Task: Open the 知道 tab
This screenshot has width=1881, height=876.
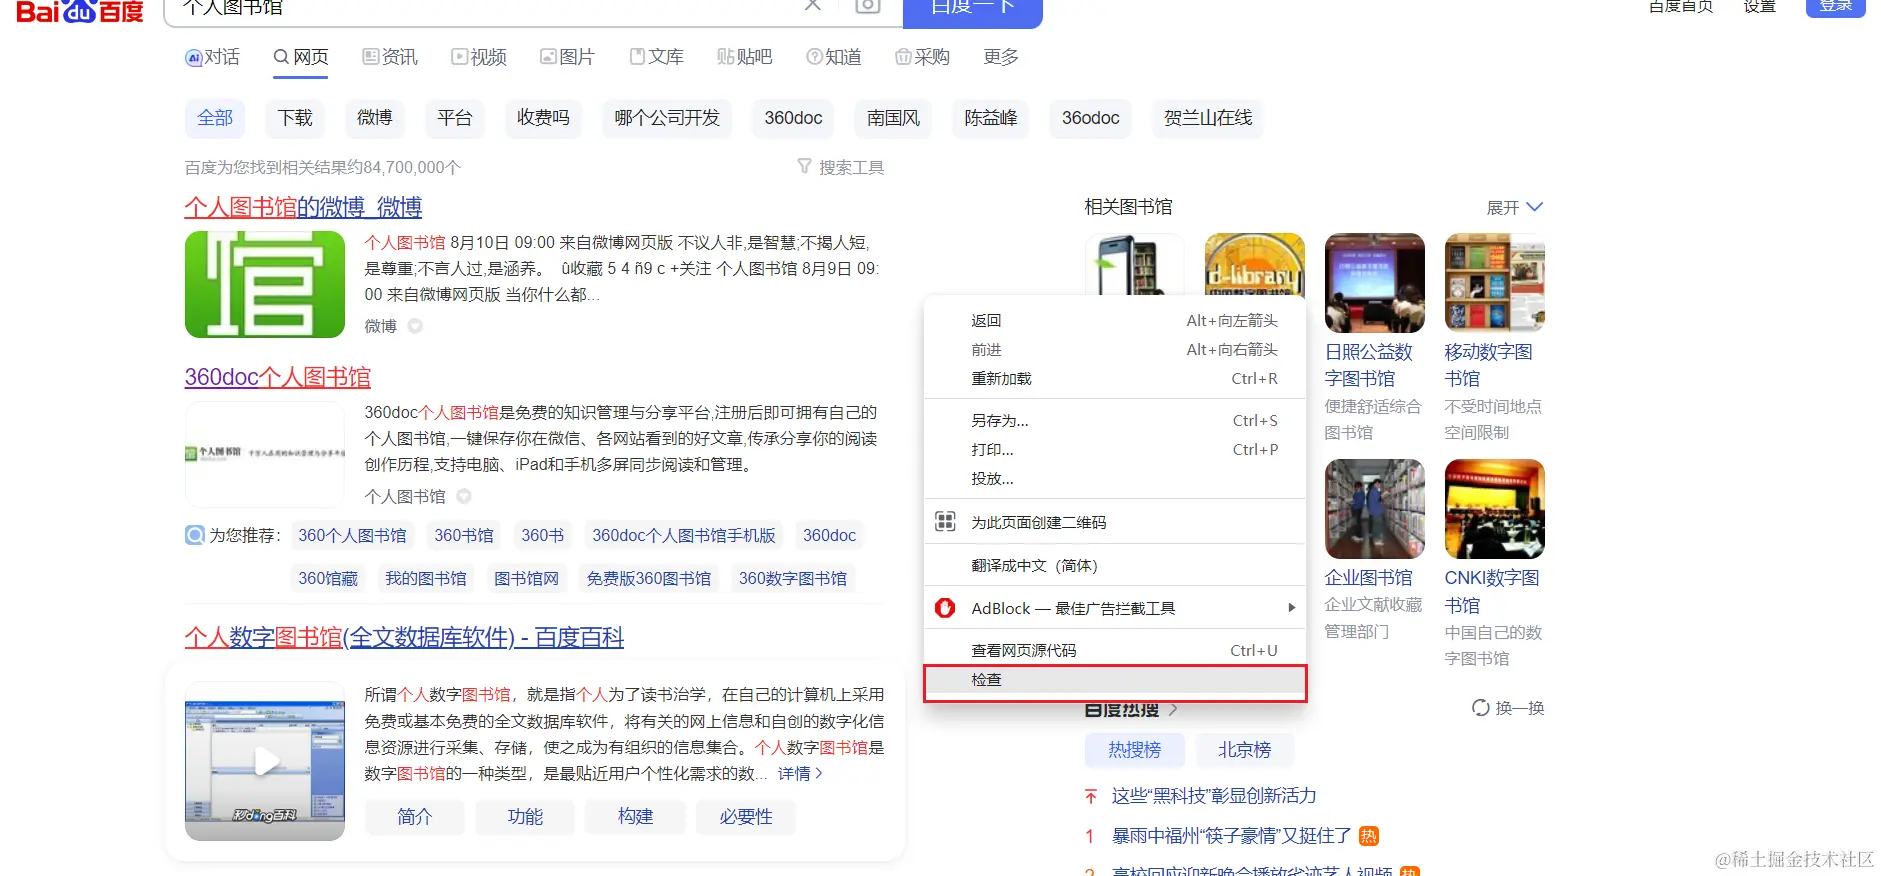Action: click(x=834, y=57)
